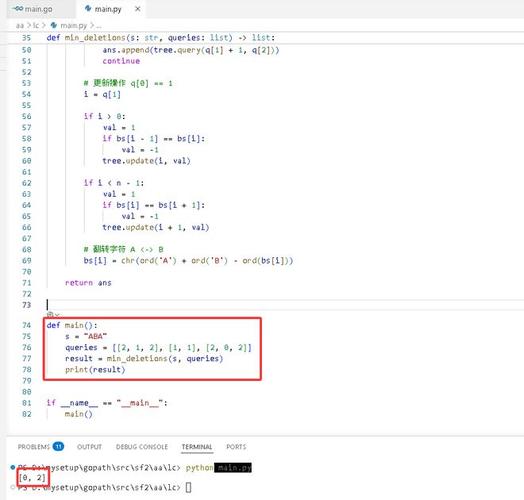Close the main.py tab
The height and width of the screenshot is (500, 524).
point(137,9)
